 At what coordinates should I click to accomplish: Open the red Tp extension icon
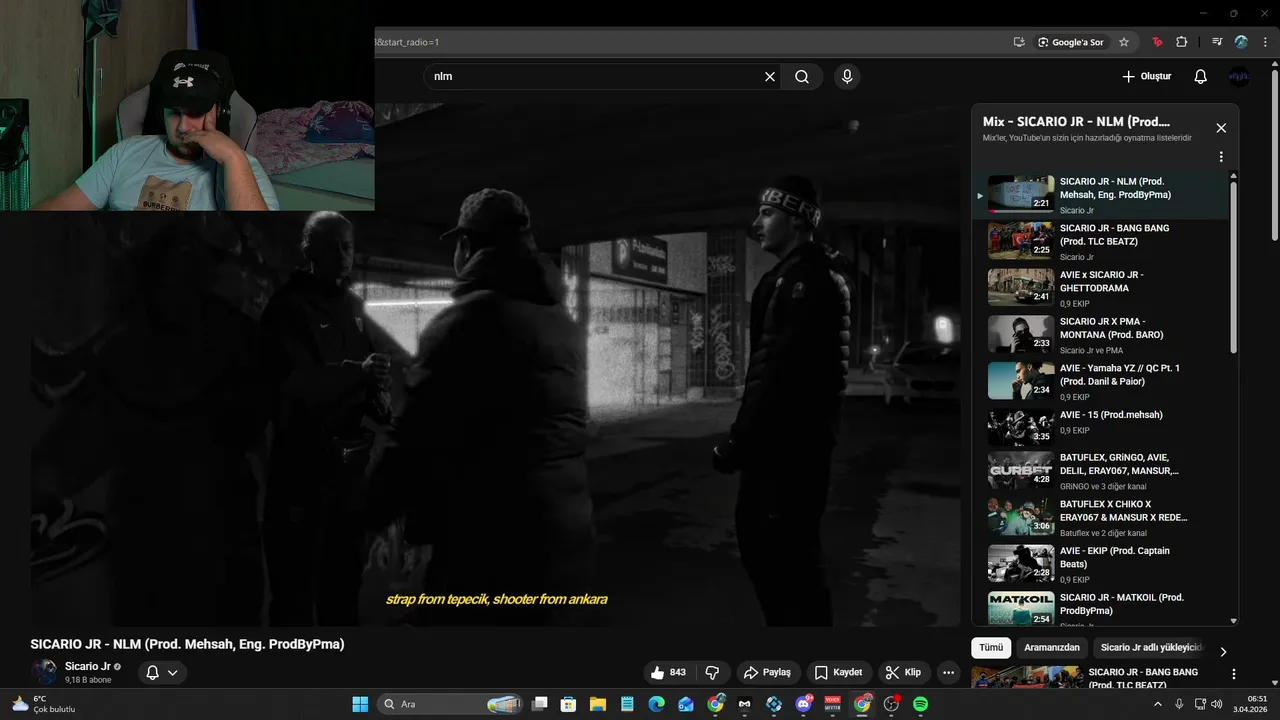1157,42
